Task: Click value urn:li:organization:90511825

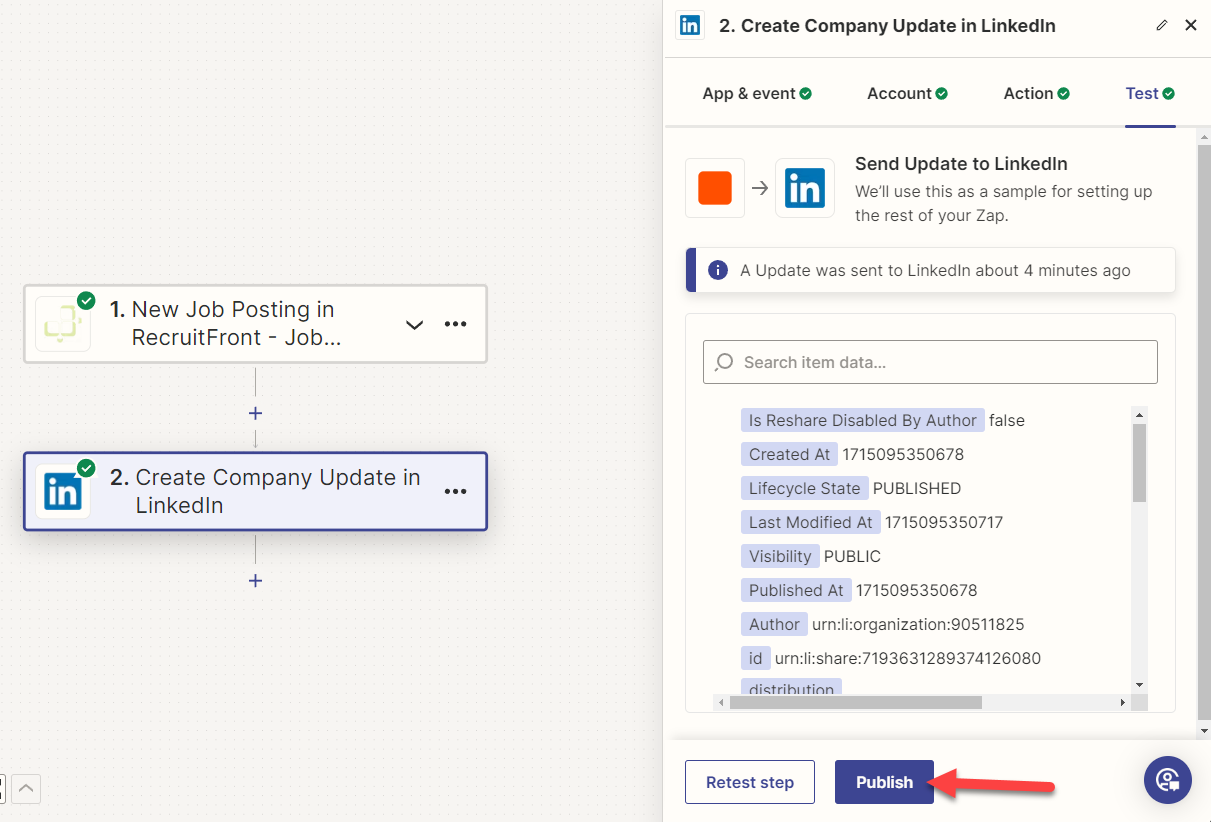Action: coord(918,624)
